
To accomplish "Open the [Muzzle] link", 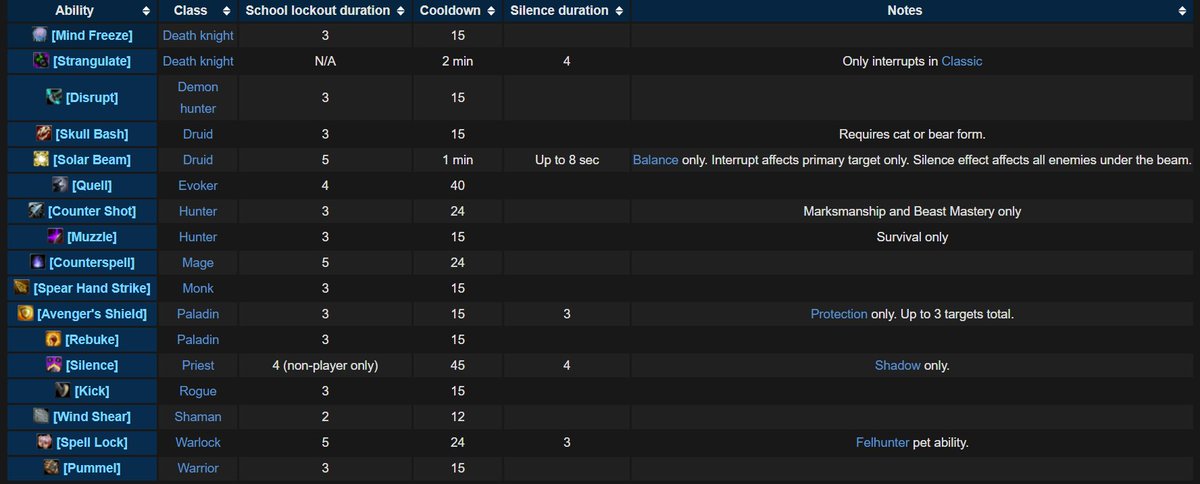I will click(x=92, y=237).
